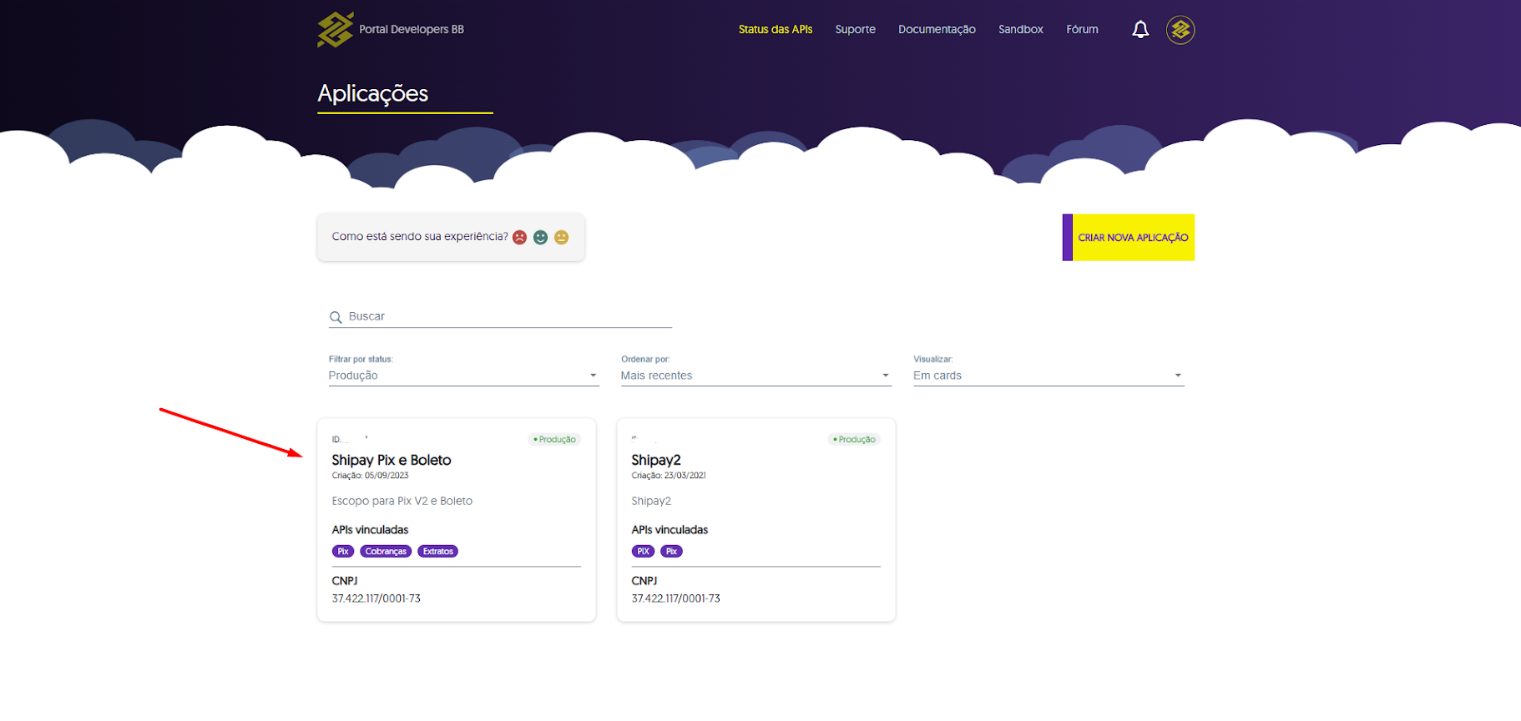This screenshot has height=721, width=1521.
Task: Click the Banco do Brasil portal logo
Action: click(335, 30)
